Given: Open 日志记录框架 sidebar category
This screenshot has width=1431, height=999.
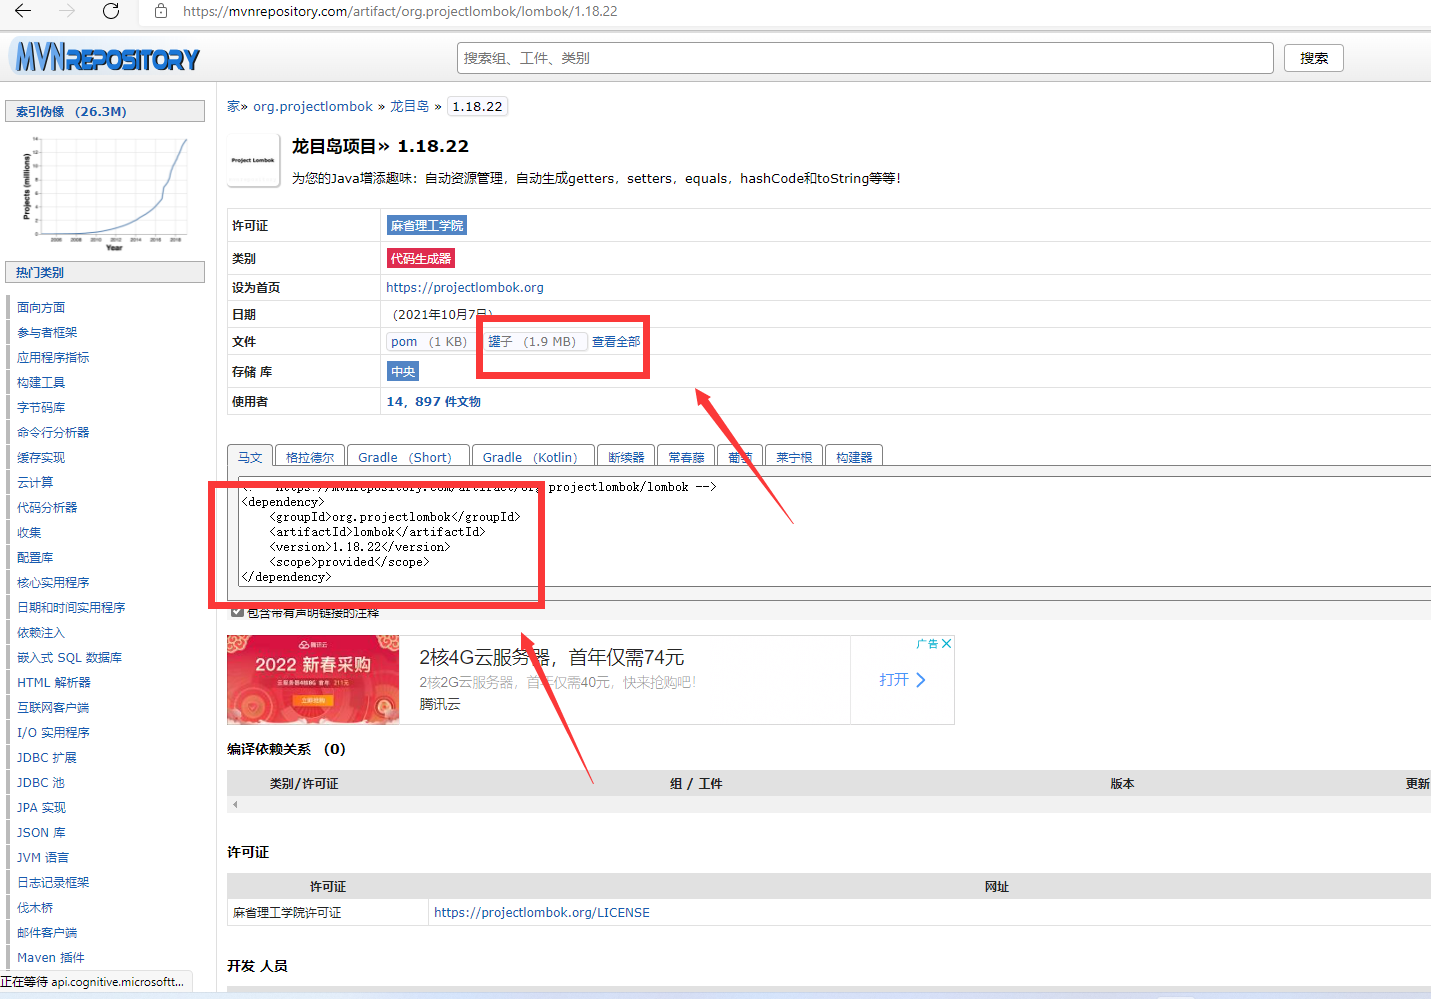Looking at the screenshot, I should point(53,882).
